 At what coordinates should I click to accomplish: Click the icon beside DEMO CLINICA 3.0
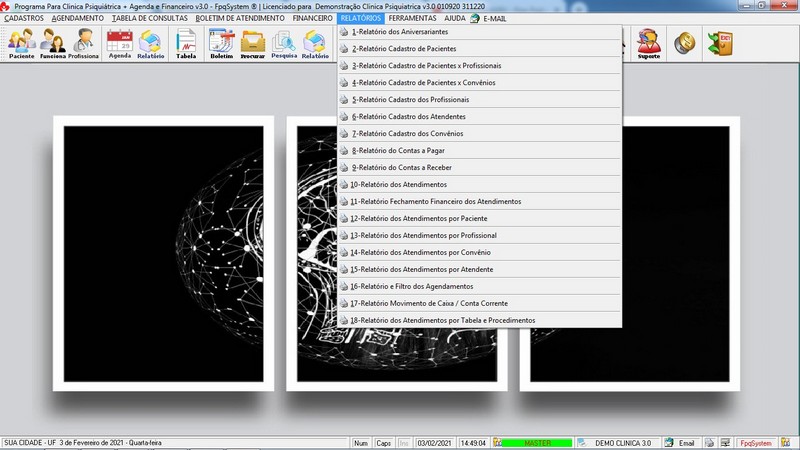coord(582,443)
